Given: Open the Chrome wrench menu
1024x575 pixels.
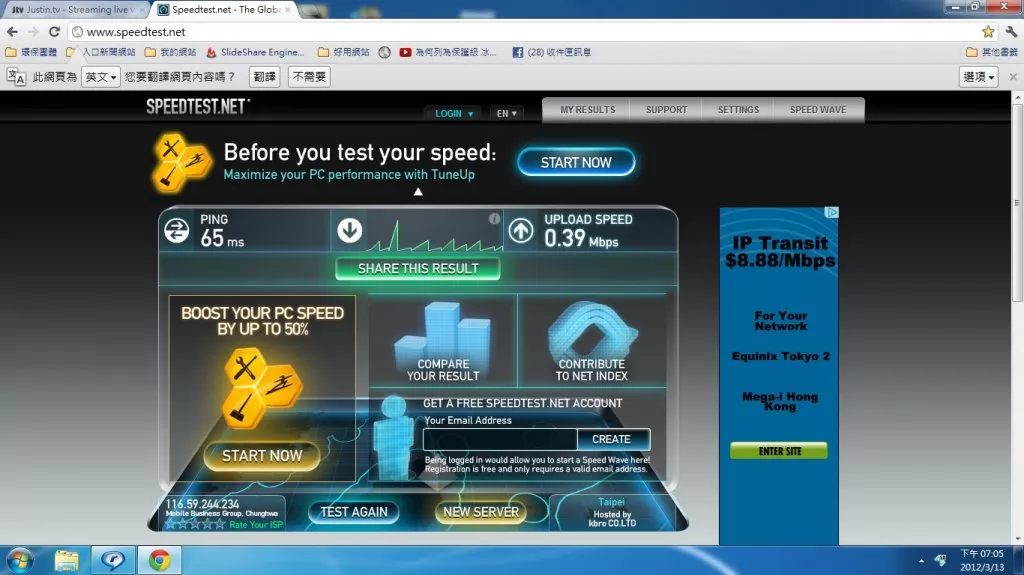Looking at the screenshot, I should 1011,31.
